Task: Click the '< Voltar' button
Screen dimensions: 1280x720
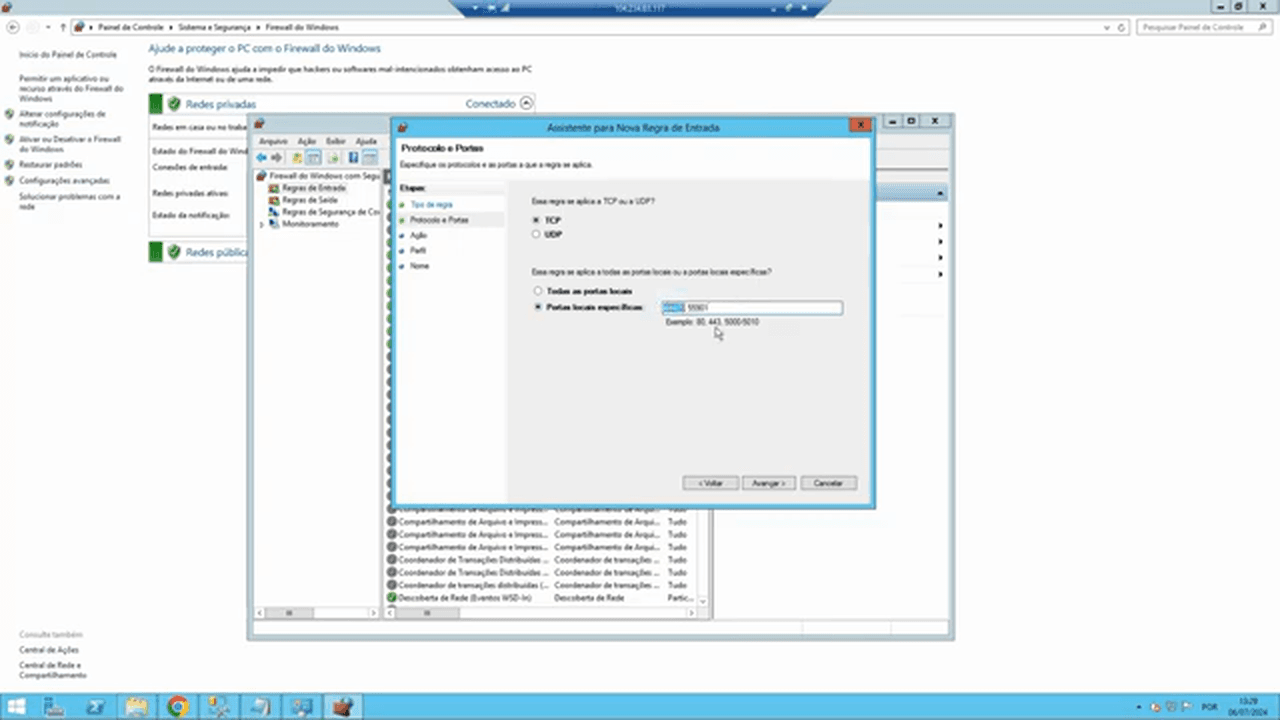Action: click(x=711, y=483)
